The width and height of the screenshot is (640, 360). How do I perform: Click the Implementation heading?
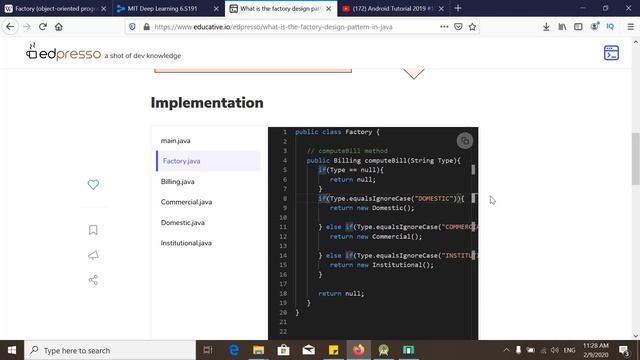(207, 103)
